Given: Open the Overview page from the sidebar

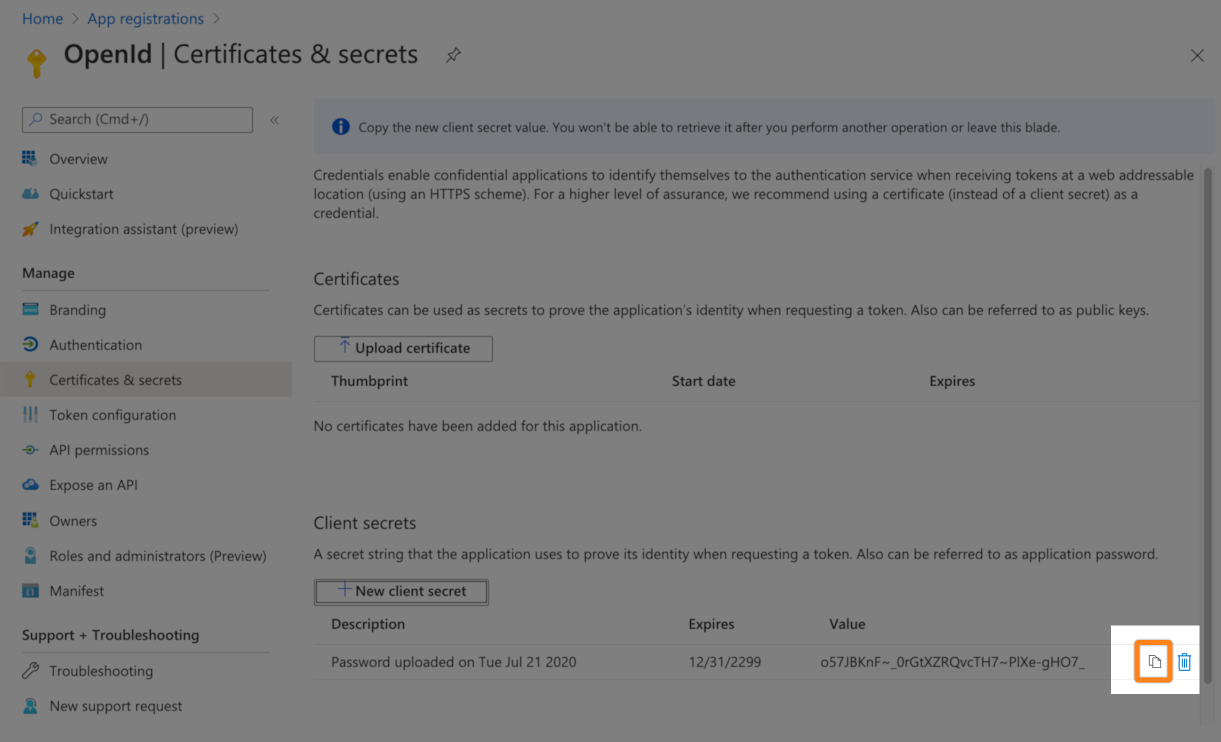Looking at the screenshot, I should (x=80, y=158).
